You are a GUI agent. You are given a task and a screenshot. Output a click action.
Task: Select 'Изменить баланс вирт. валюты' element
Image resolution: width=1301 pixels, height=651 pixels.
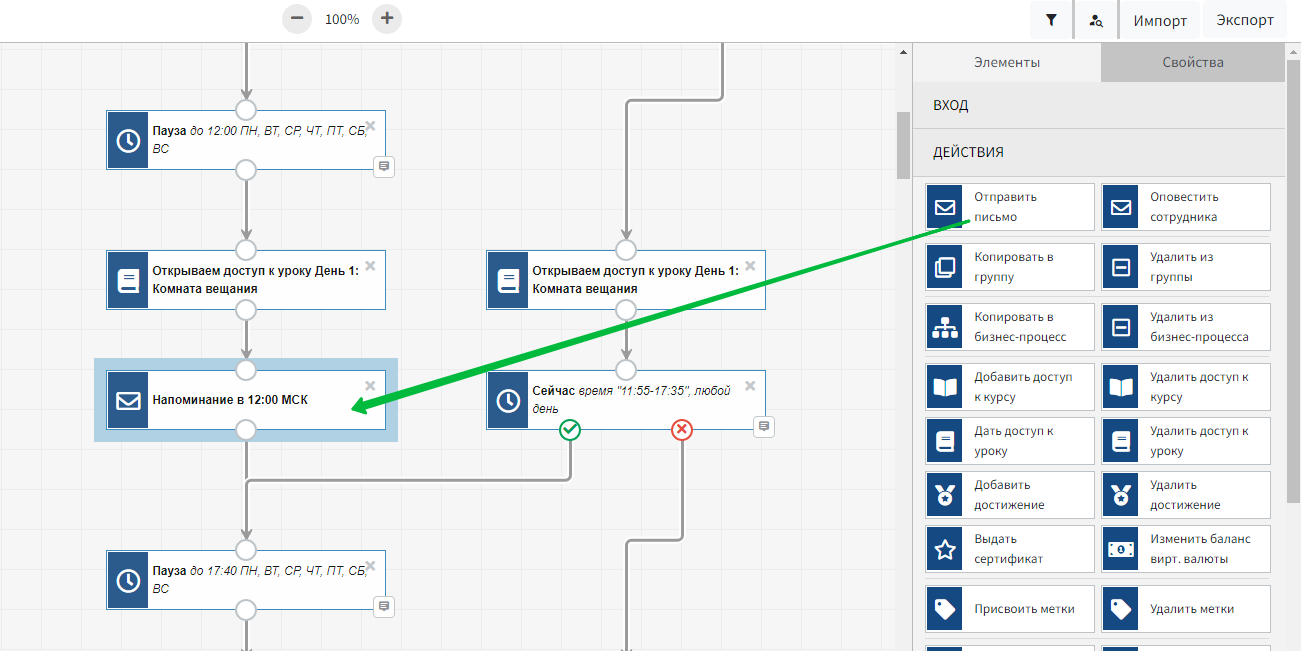[x=1186, y=549]
